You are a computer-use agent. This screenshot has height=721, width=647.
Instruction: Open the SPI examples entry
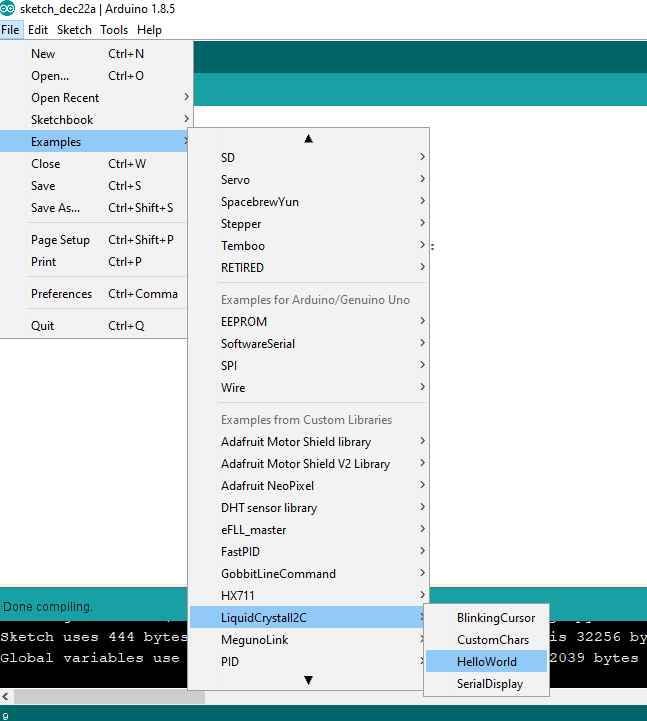click(x=309, y=366)
